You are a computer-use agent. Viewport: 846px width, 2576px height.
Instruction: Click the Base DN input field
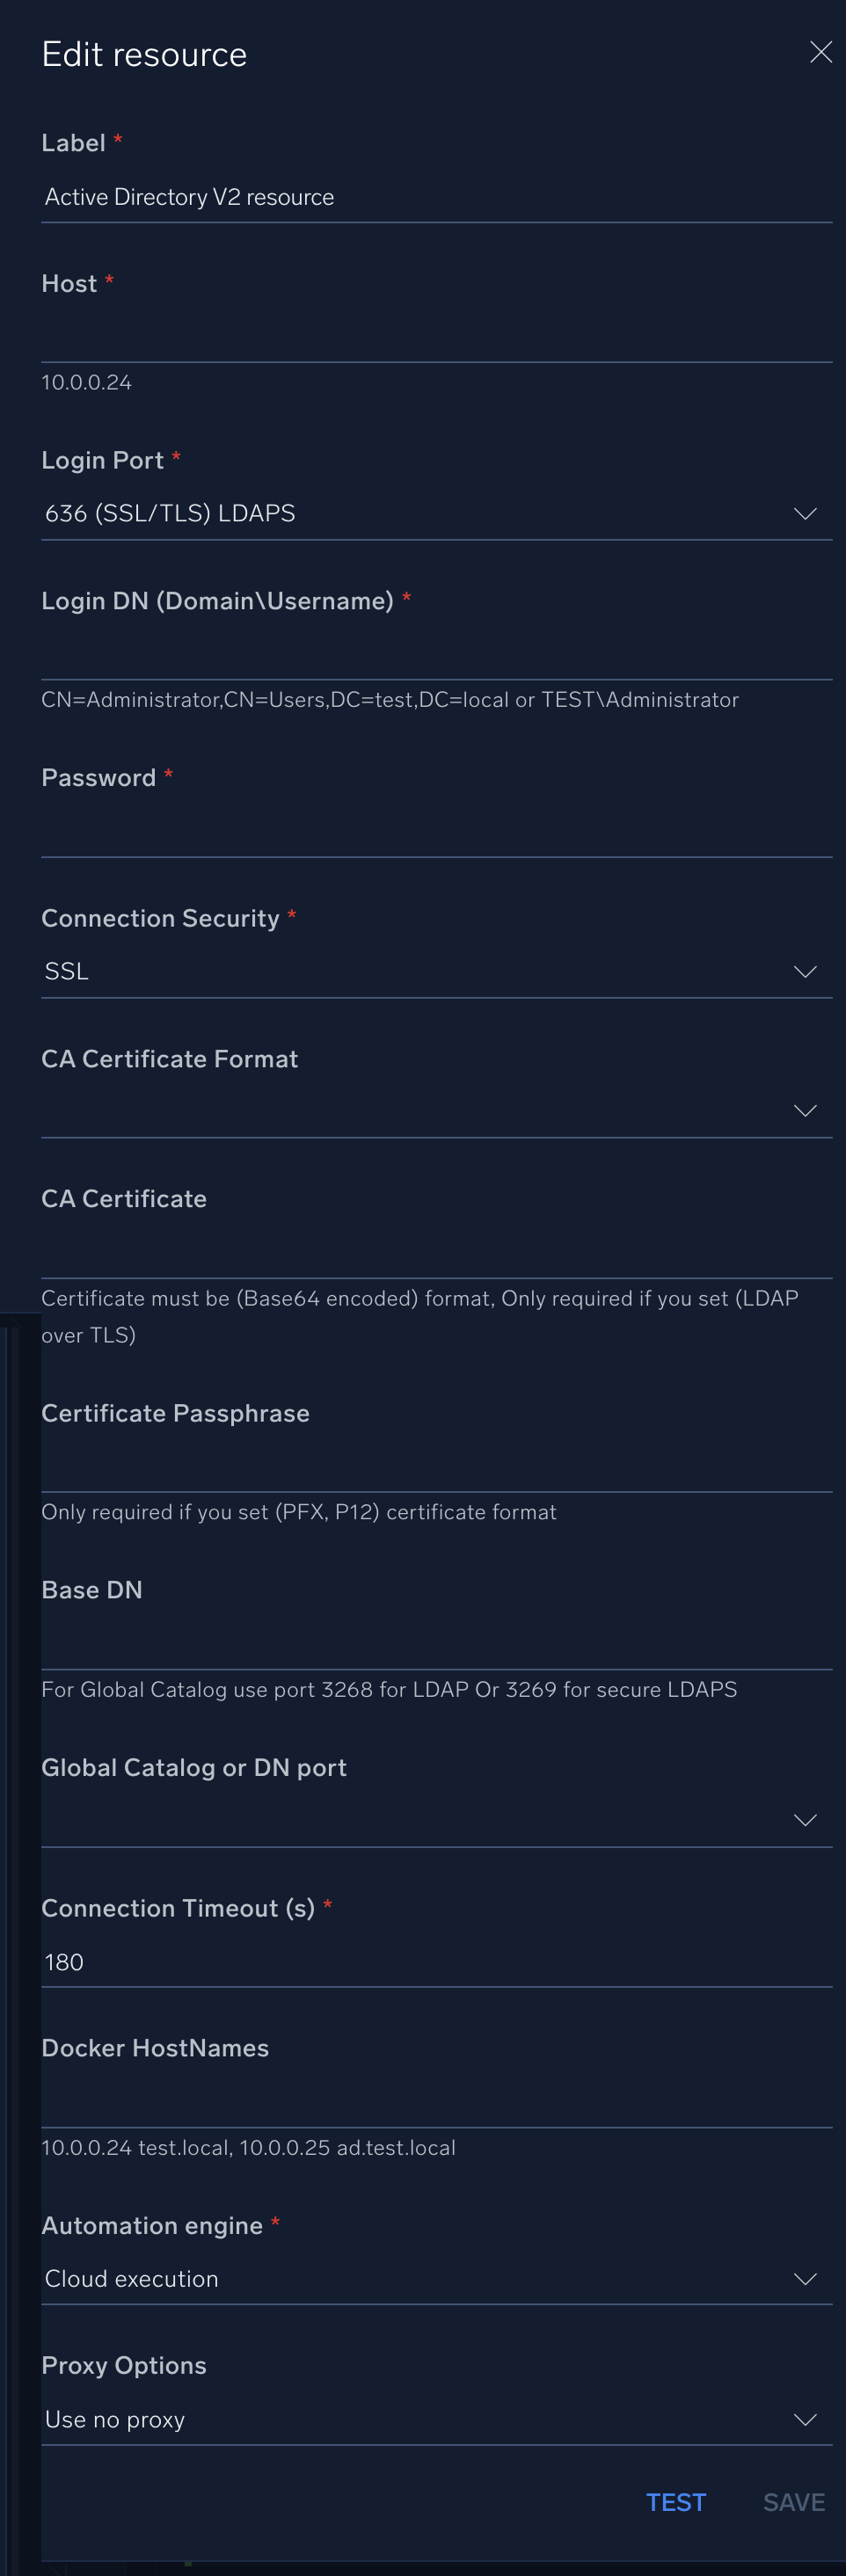click(x=436, y=1645)
